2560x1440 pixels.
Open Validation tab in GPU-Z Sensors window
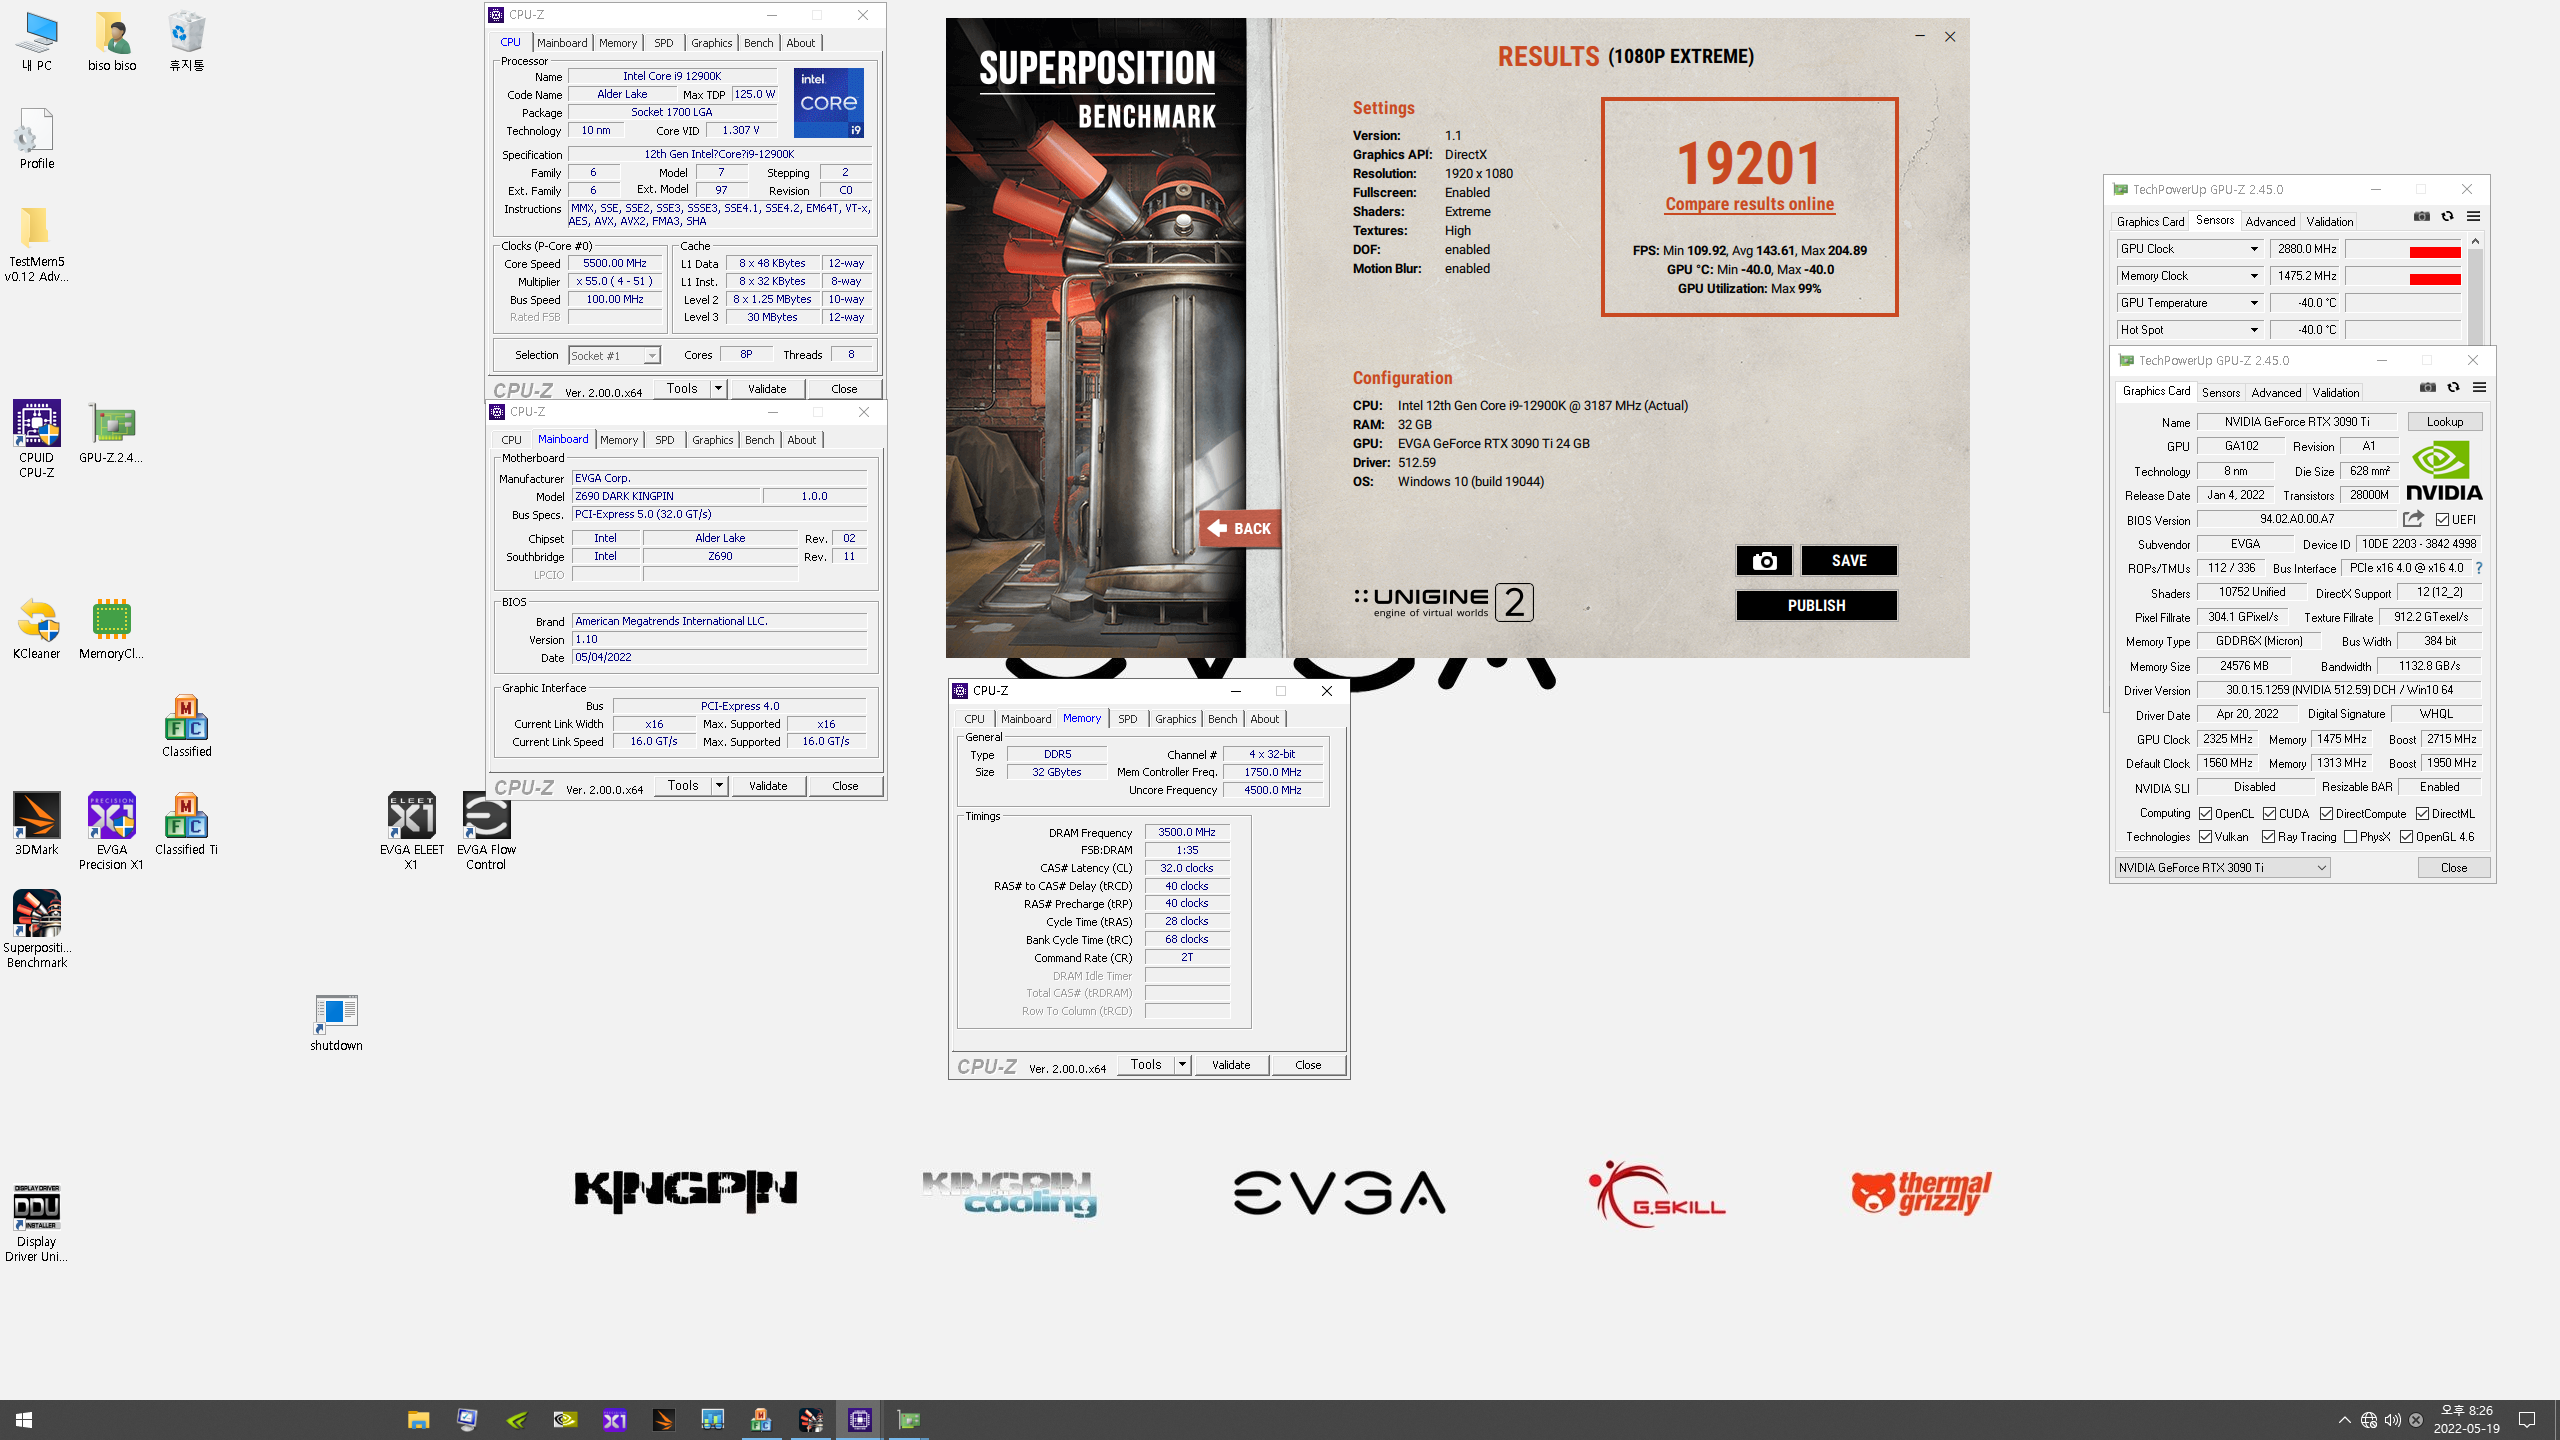click(x=2330, y=222)
